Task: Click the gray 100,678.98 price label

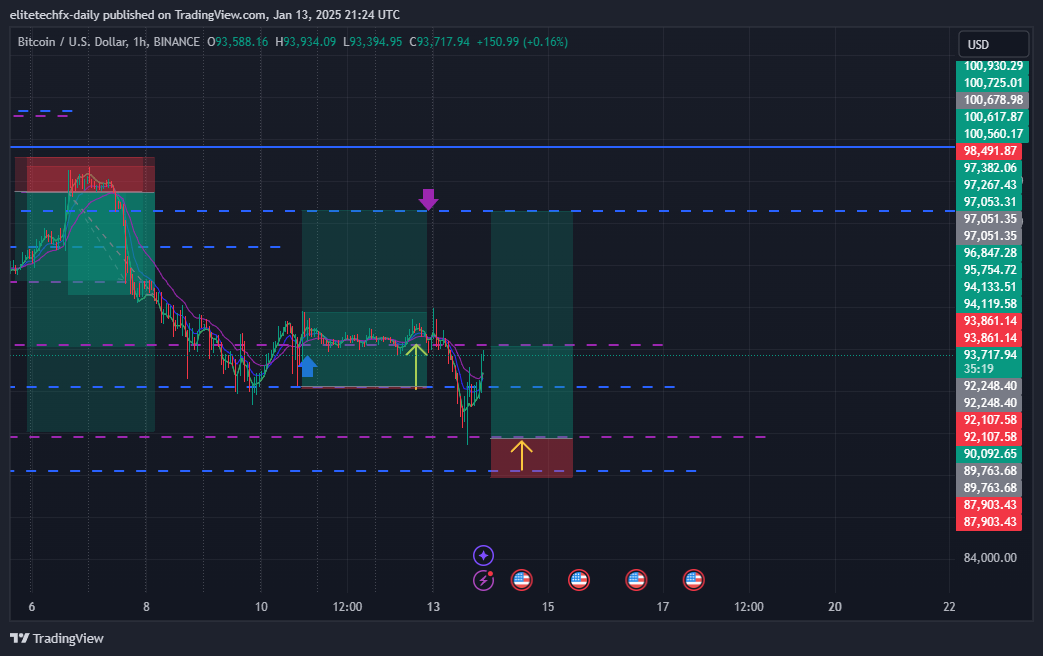Action: (992, 100)
